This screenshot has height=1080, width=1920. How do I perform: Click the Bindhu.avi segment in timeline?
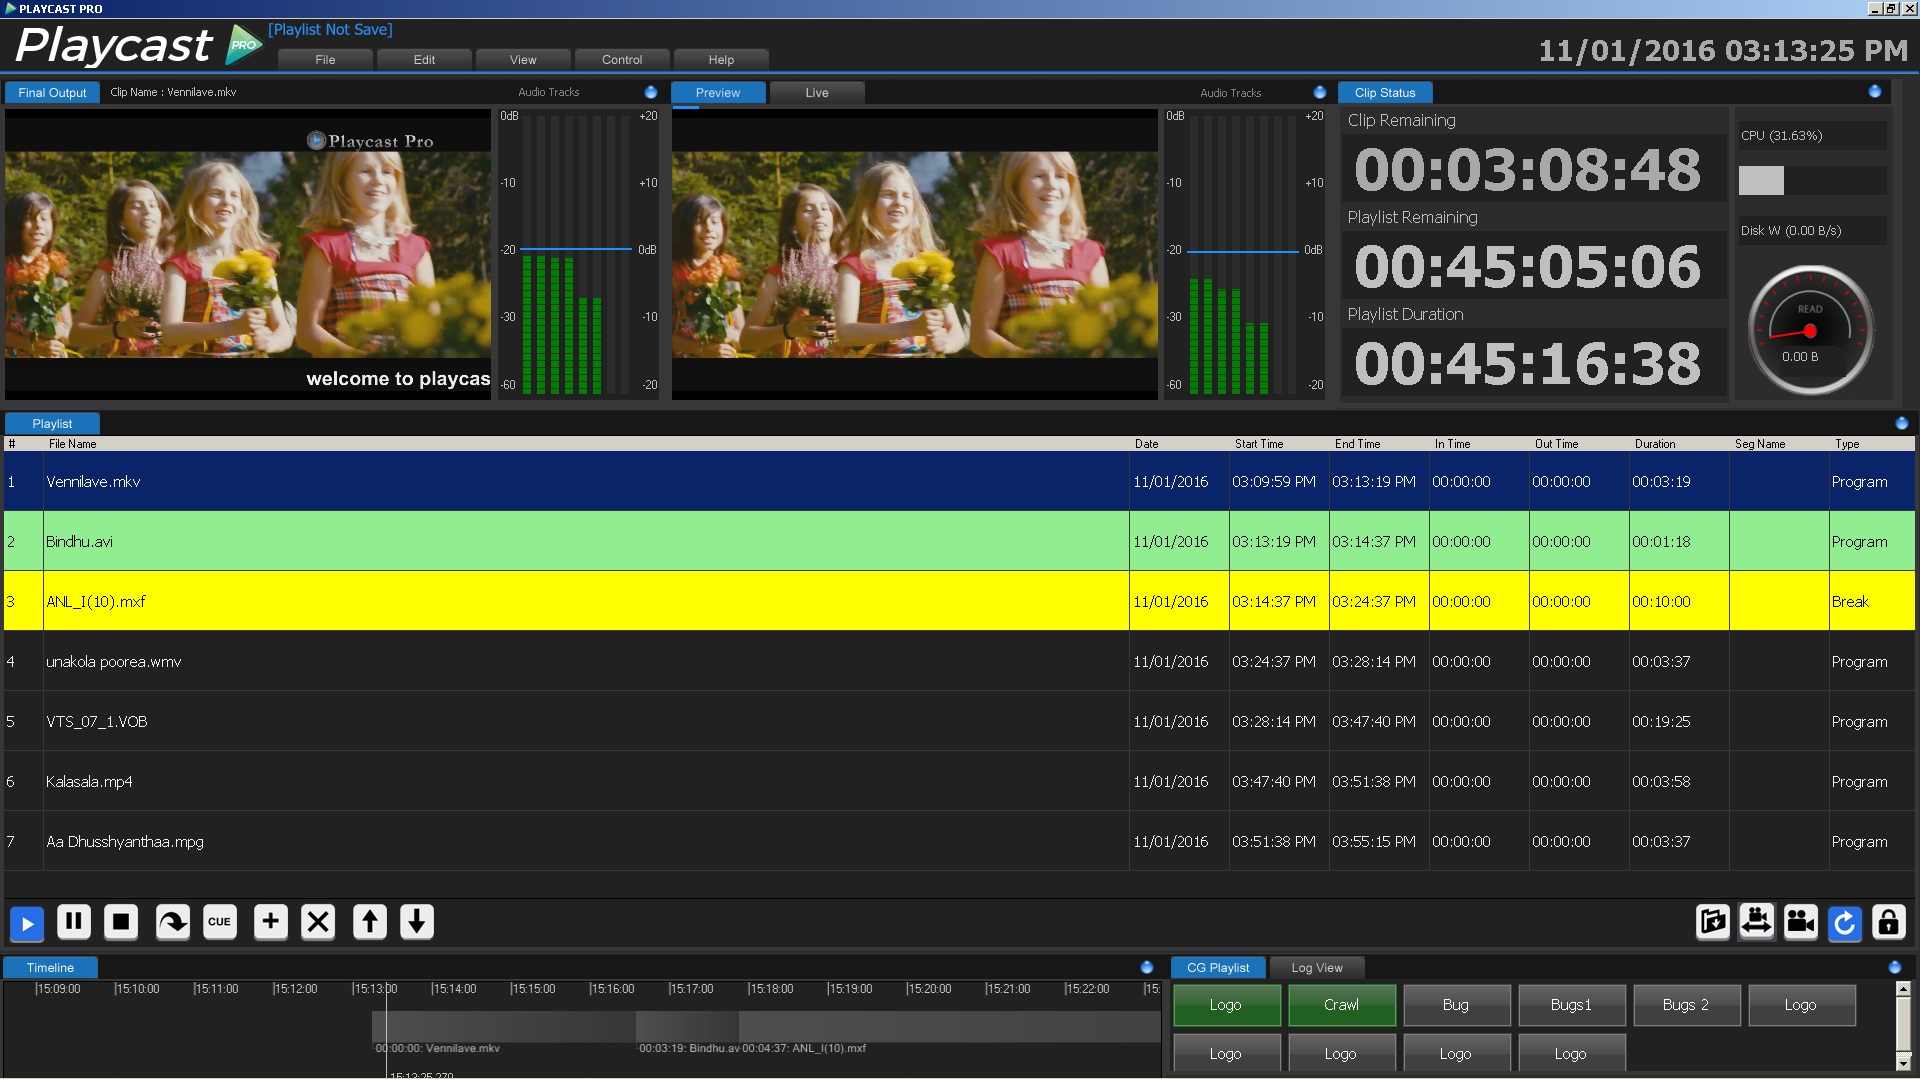(x=687, y=1027)
